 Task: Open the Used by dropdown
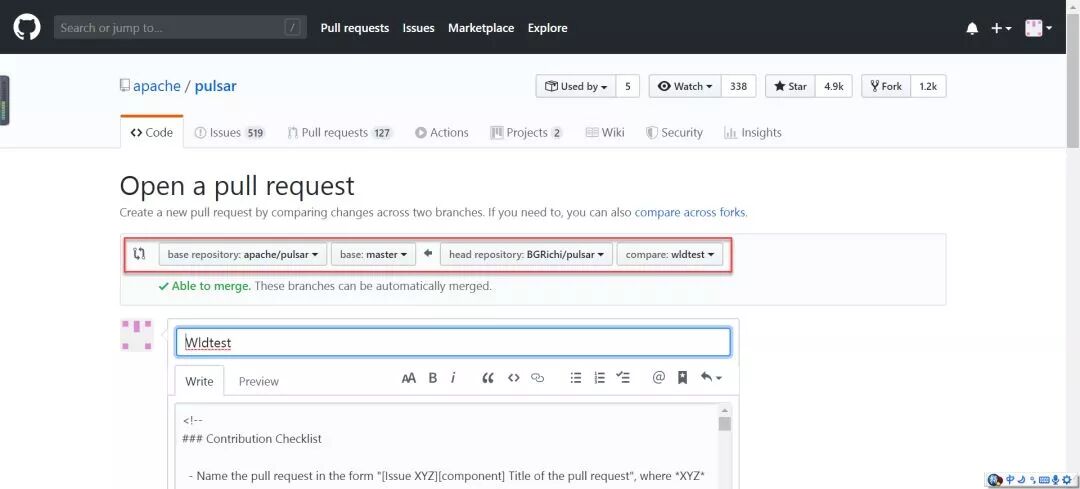pos(576,86)
